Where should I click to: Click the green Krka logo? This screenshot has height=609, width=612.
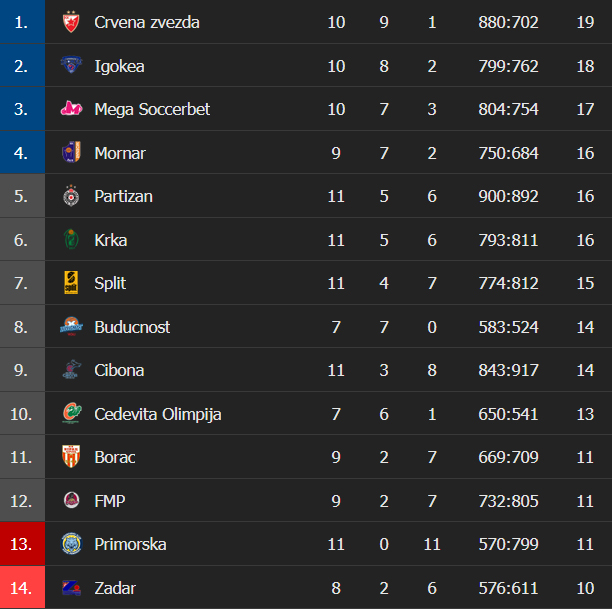[71, 239]
